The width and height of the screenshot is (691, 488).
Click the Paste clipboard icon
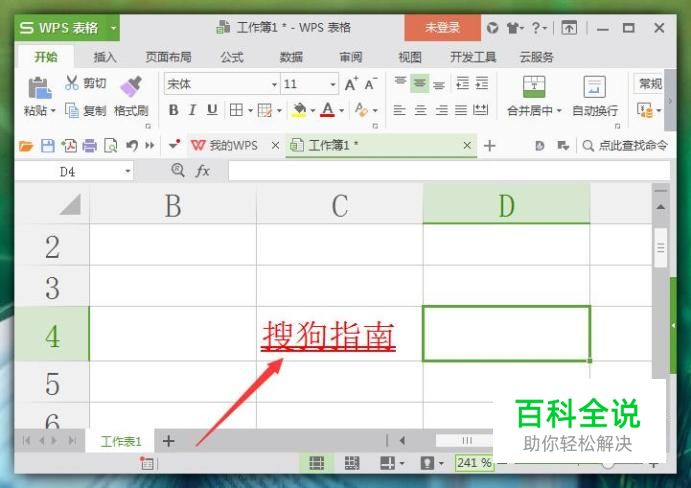[x=40, y=87]
